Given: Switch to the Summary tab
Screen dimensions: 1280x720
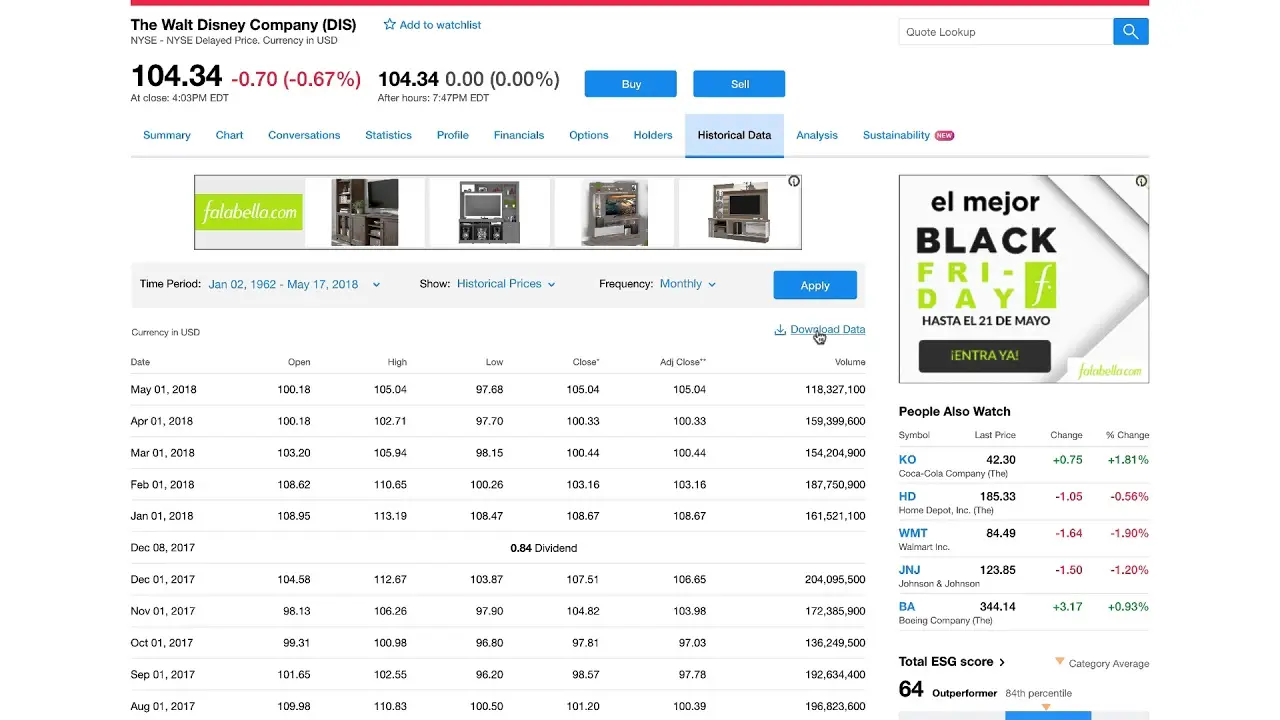Looking at the screenshot, I should pyautogui.click(x=167, y=135).
